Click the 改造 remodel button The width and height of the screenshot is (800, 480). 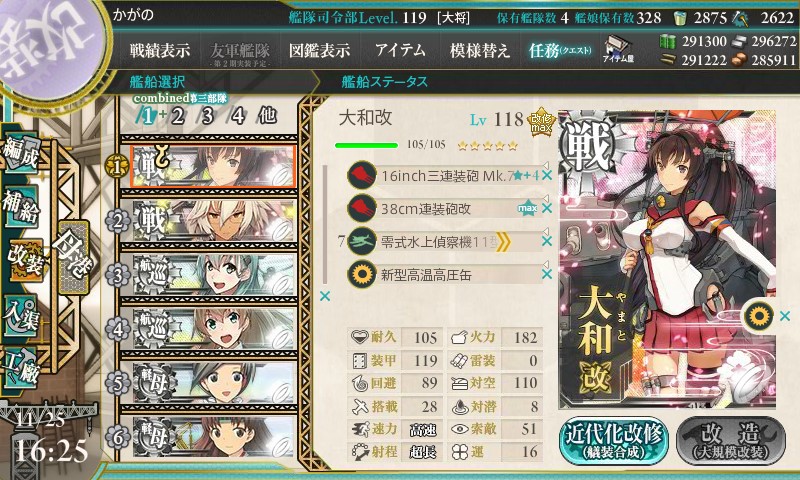pos(731,442)
